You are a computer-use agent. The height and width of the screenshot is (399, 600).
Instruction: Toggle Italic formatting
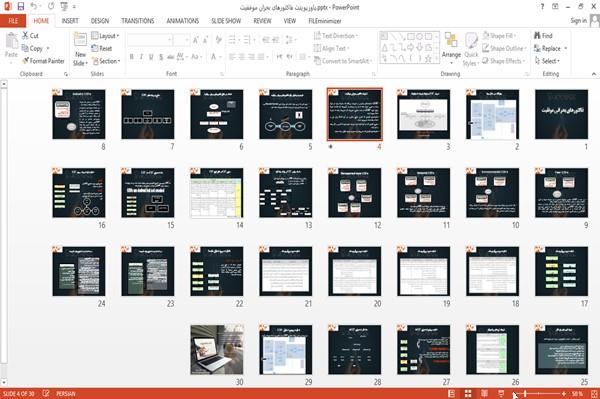(x=141, y=57)
